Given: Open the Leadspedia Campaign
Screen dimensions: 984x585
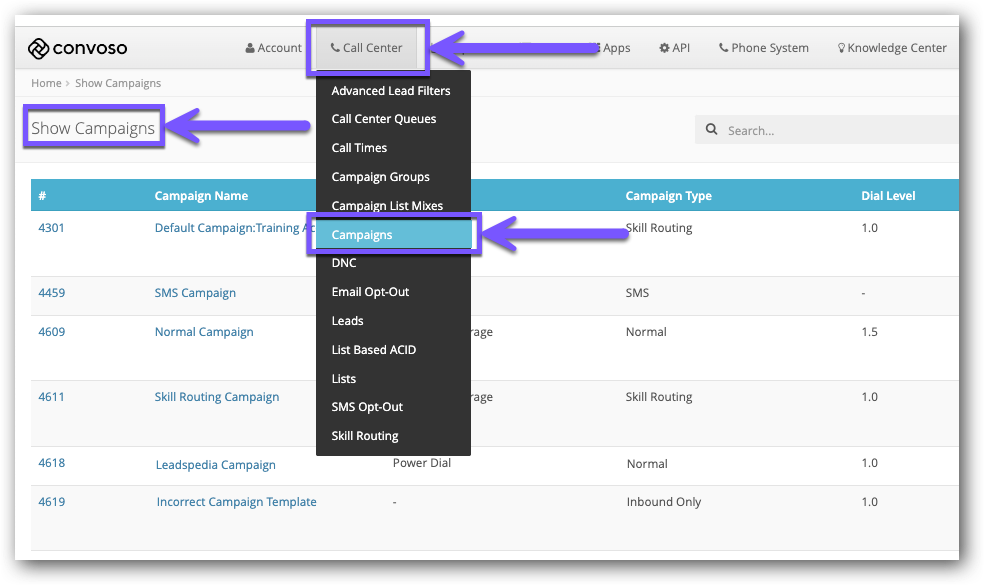Looking at the screenshot, I should pyautogui.click(x=217, y=464).
